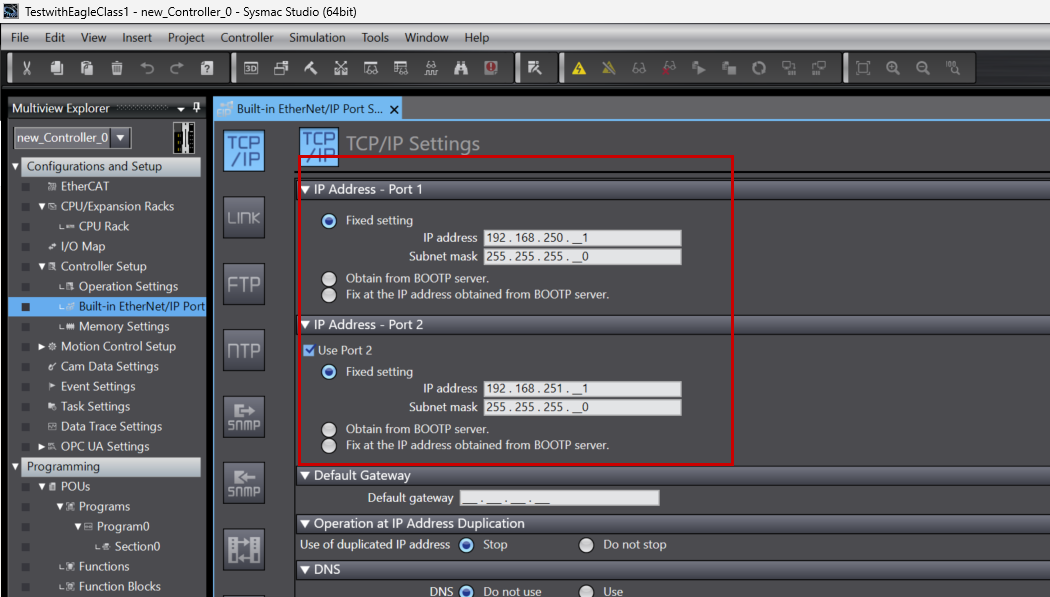Select Memory Settings tree item
The height and width of the screenshot is (597, 1050).
coord(124,327)
